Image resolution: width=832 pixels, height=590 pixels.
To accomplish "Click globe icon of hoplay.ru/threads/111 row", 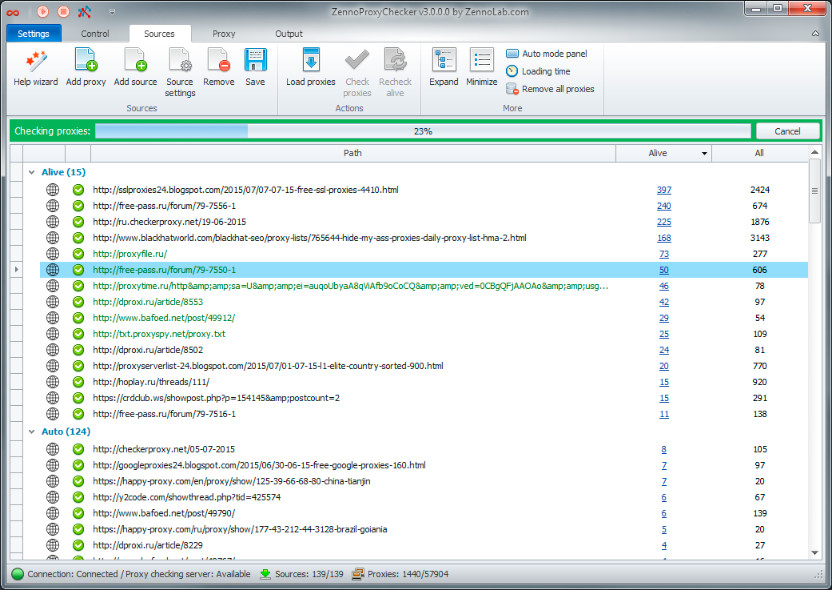I will 53,381.
